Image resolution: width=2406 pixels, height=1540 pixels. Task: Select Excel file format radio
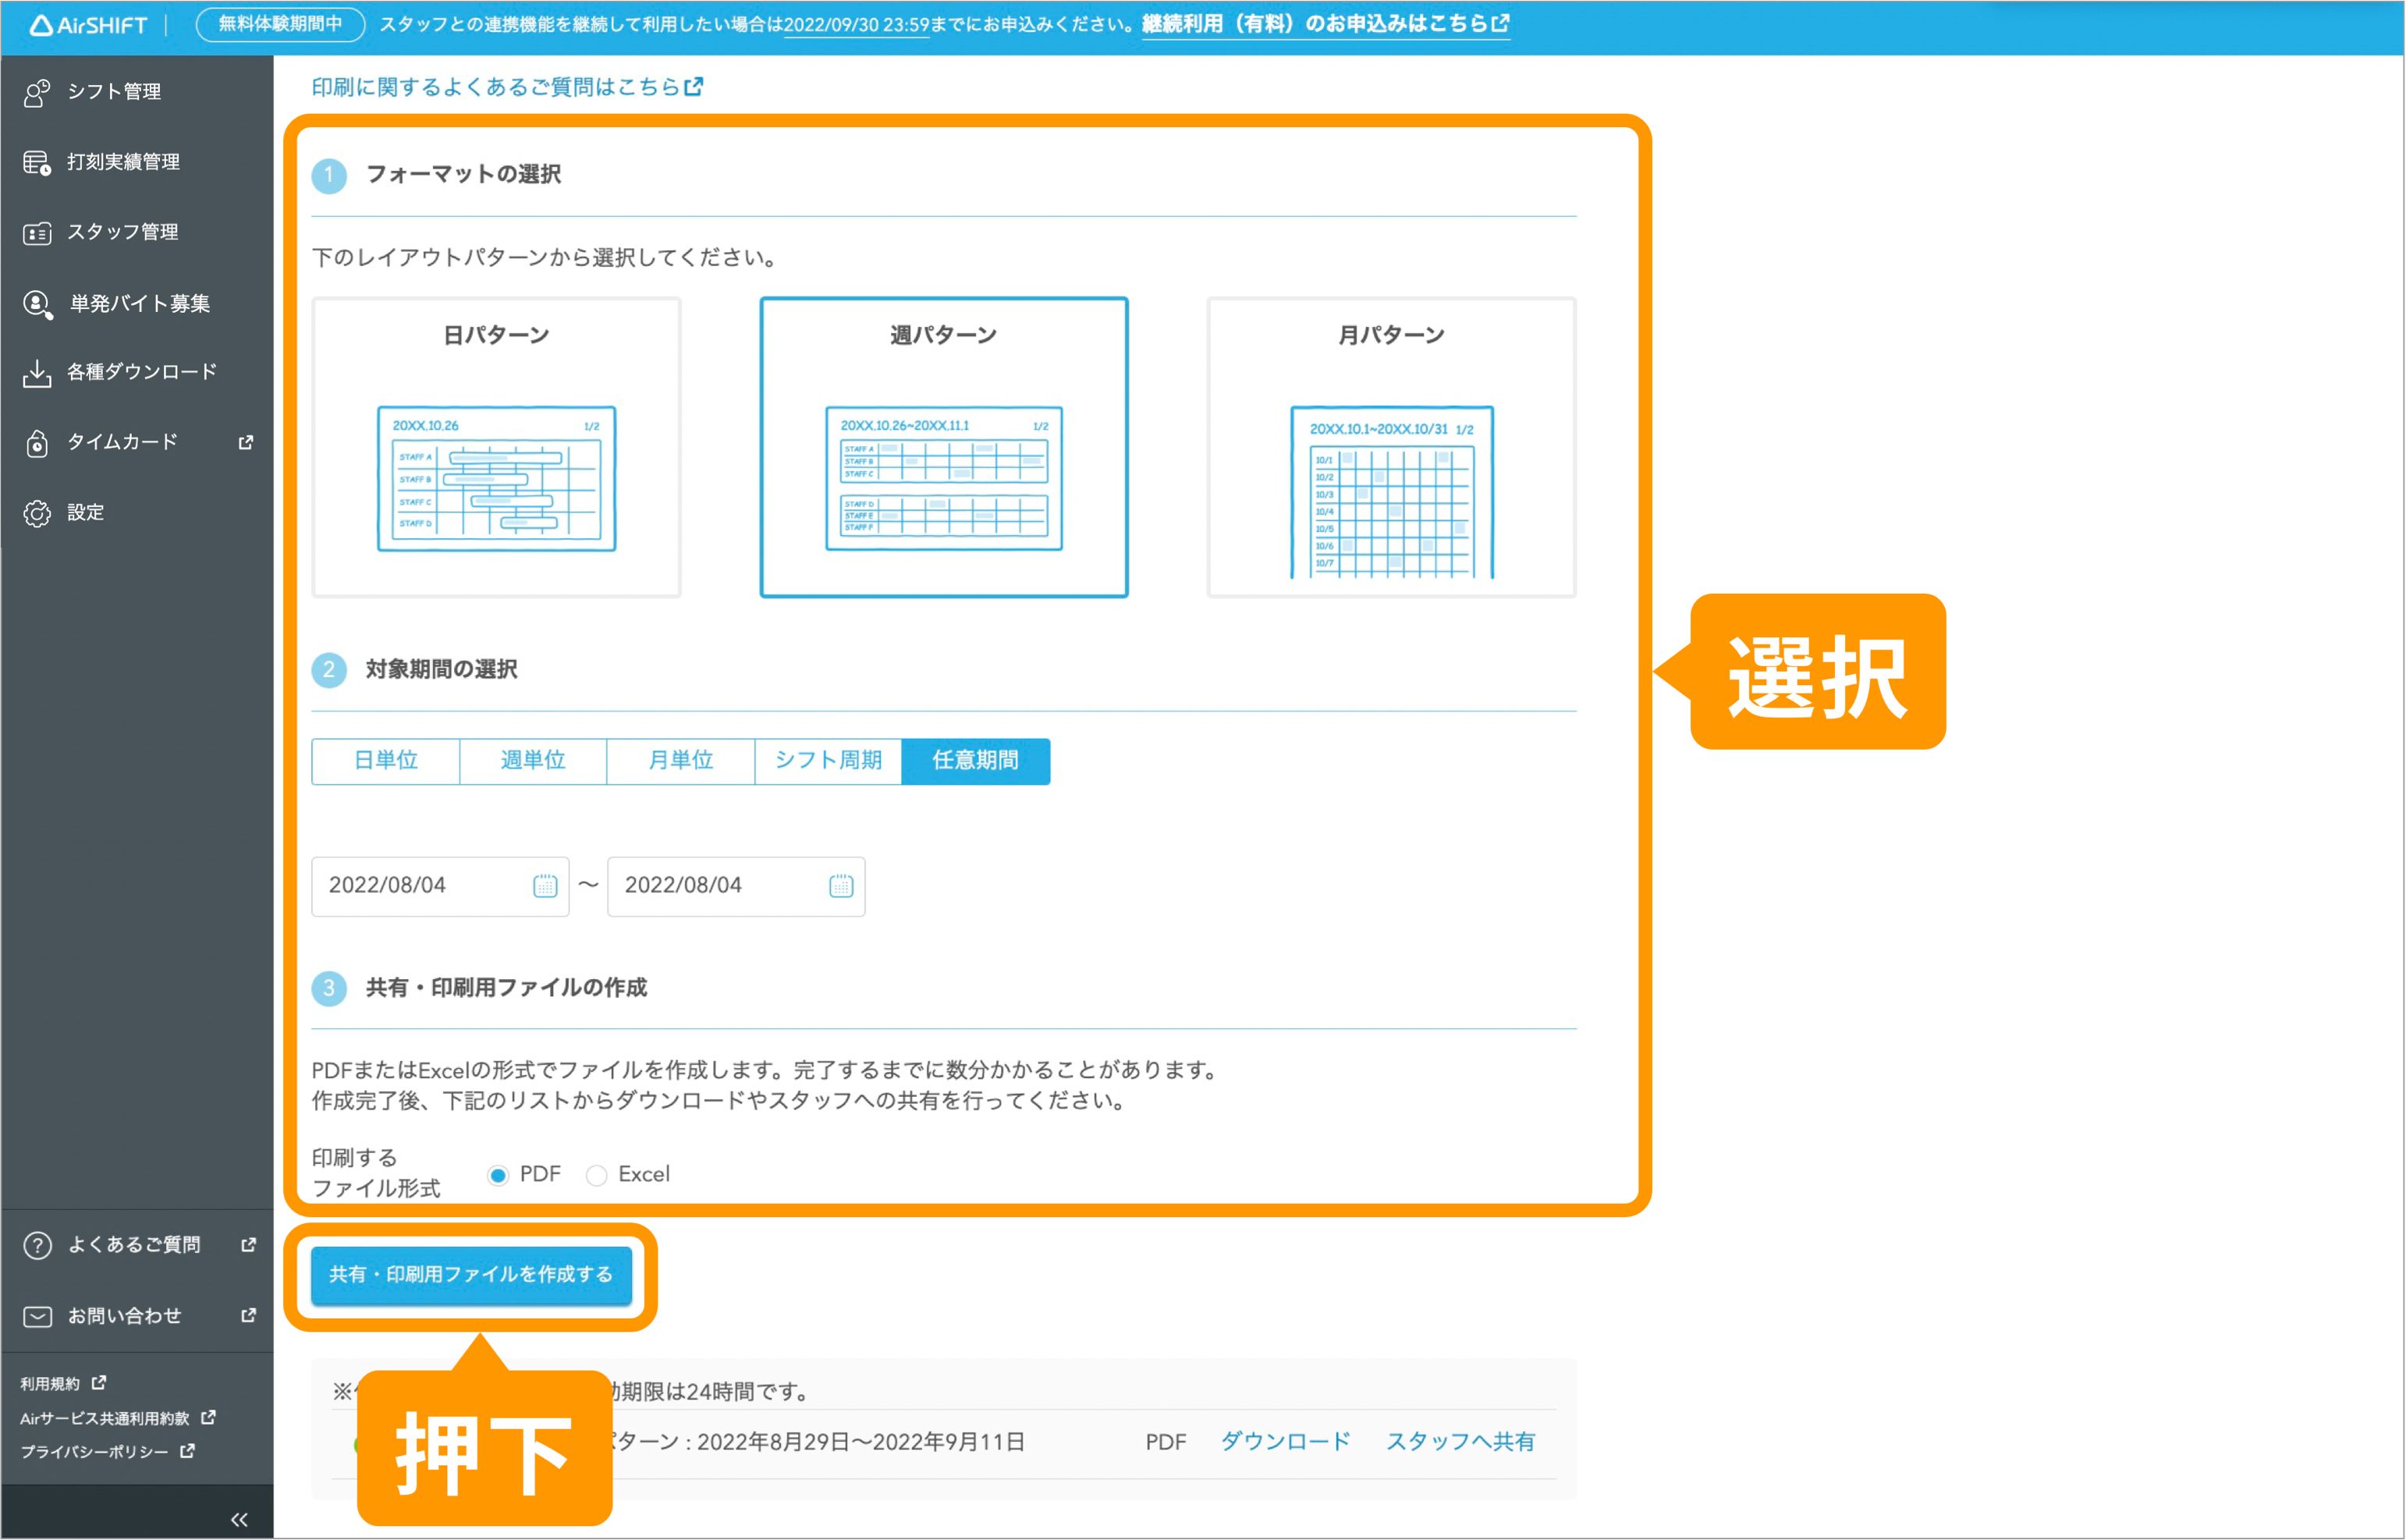596,1176
